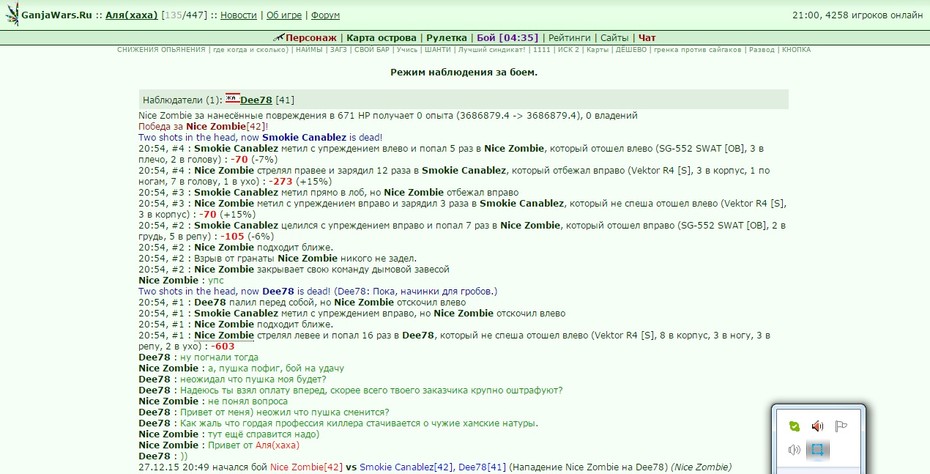The image size is (930, 474).
Task: Open Чат in the navigation bar
Action: (647, 38)
